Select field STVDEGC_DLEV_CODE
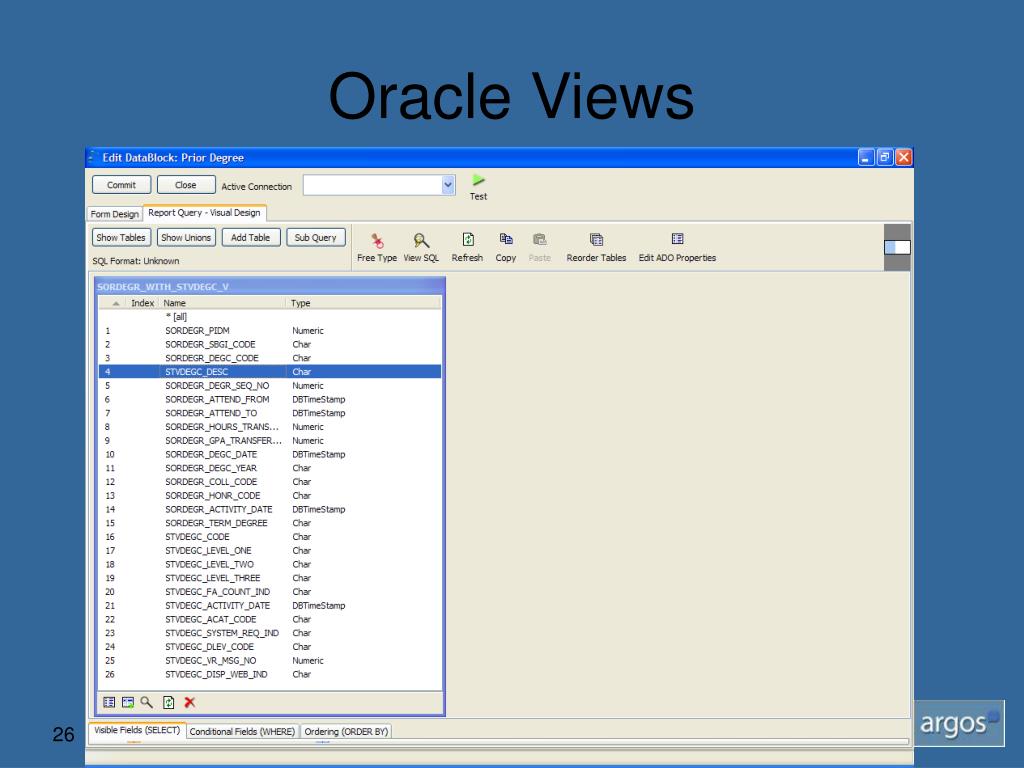 (x=270, y=647)
